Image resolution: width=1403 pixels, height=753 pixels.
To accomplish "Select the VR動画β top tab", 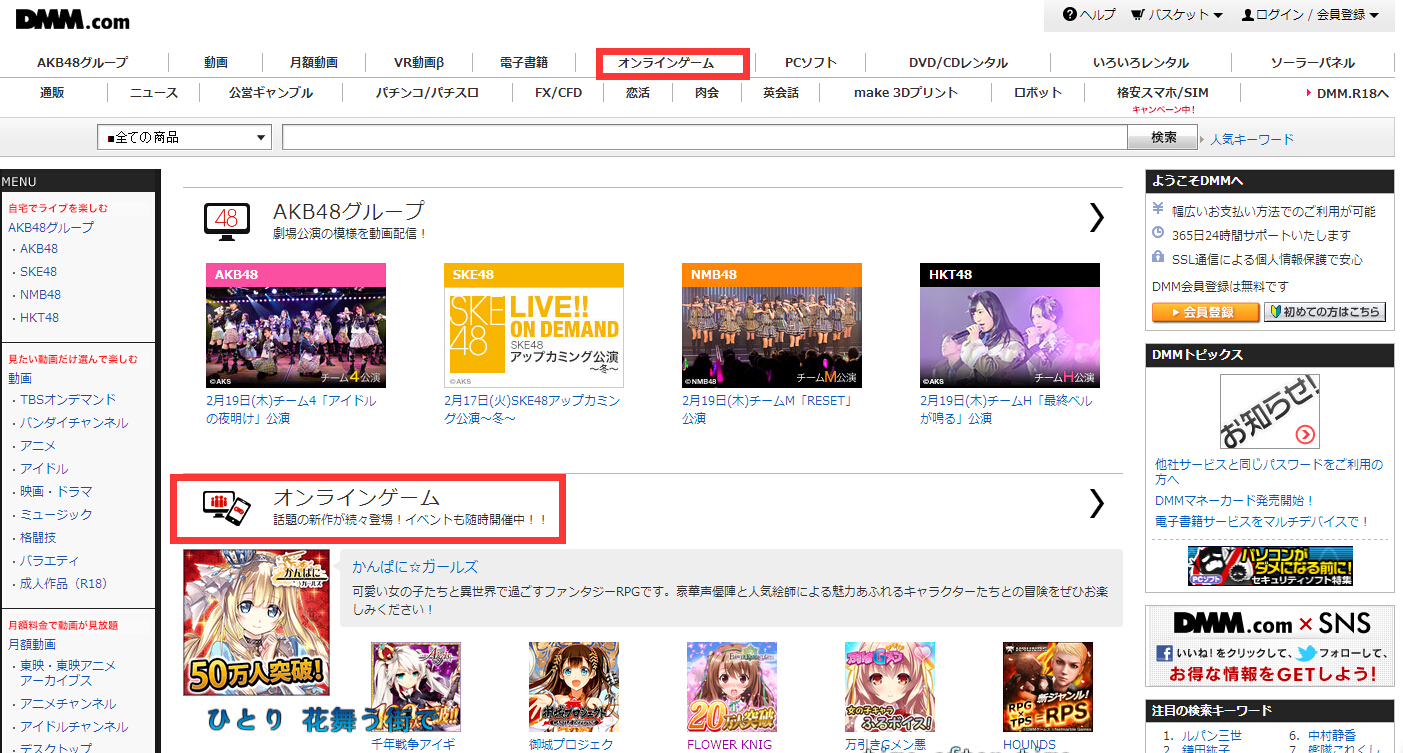I will pyautogui.click(x=418, y=63).
